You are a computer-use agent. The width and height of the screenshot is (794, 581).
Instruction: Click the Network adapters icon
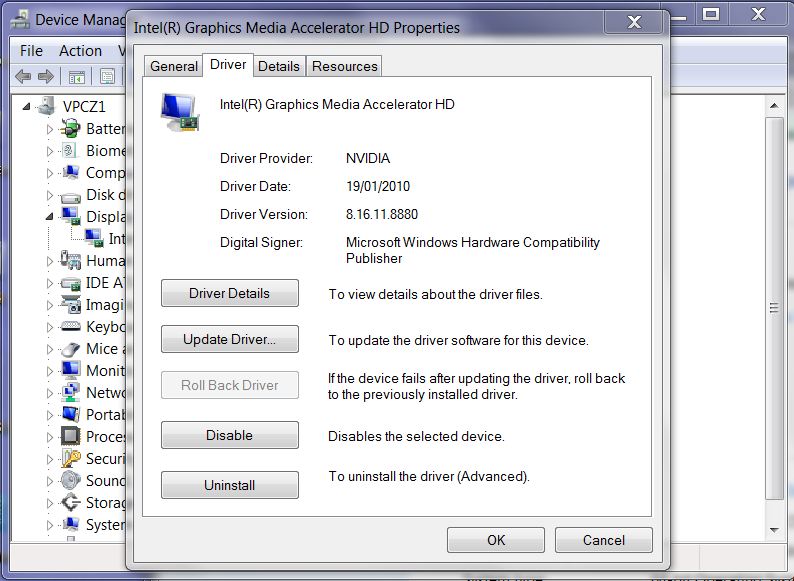[x=70, y=393]
